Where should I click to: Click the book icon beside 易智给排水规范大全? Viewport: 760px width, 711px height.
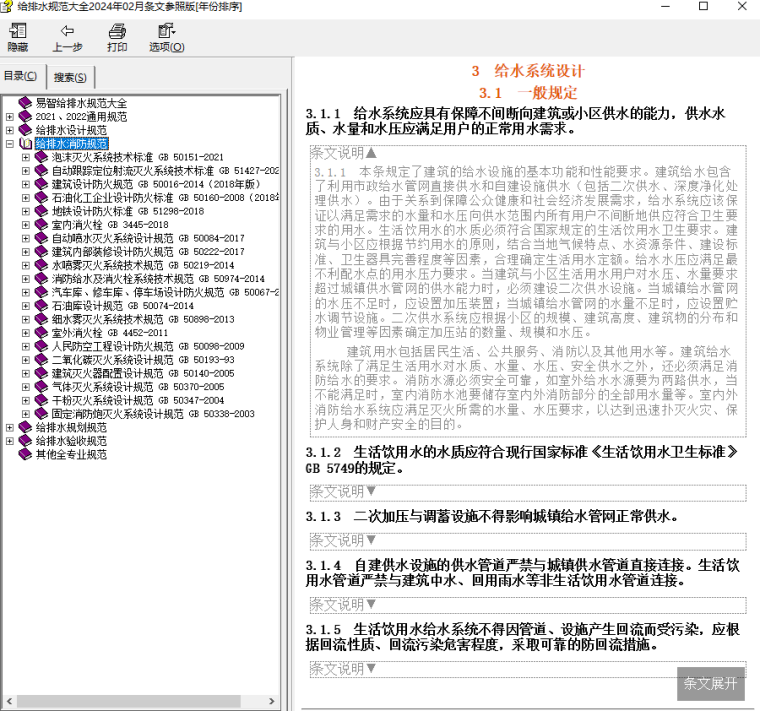pos(26,103)
